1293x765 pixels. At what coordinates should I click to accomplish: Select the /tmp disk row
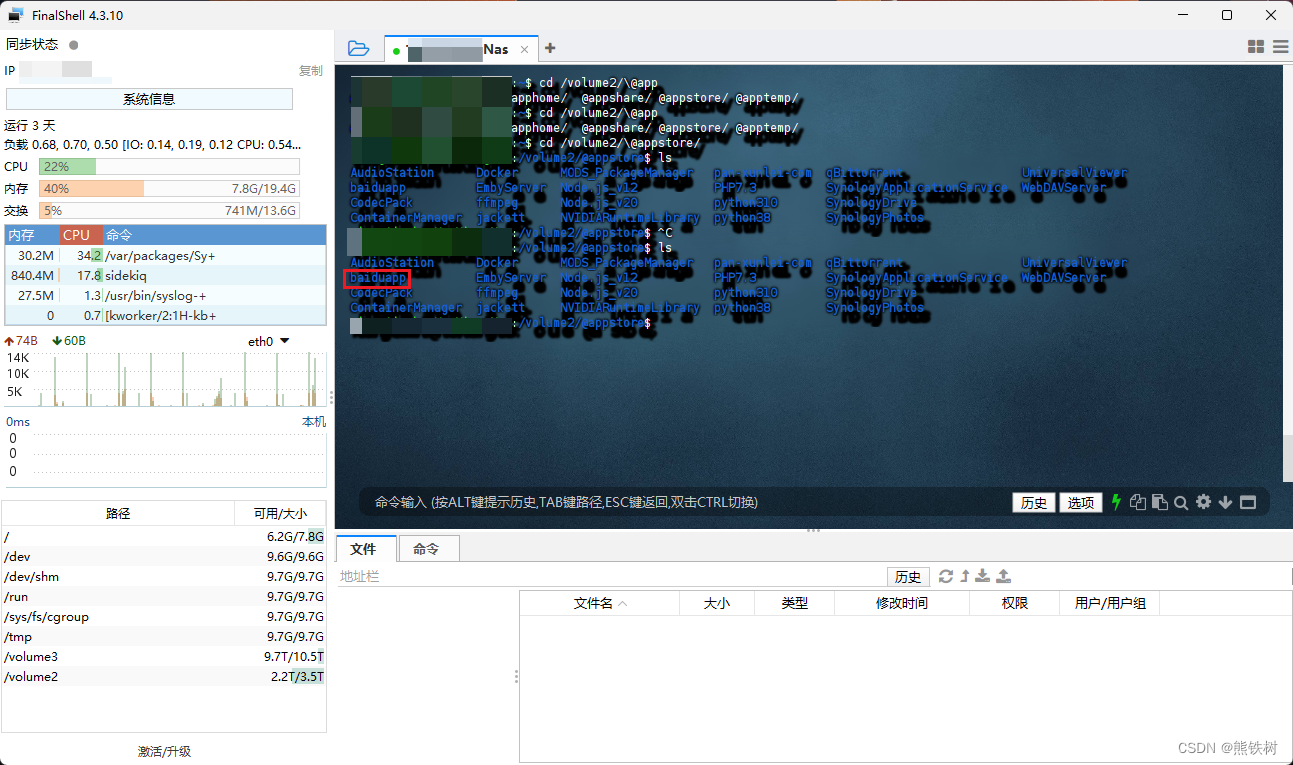point(164,637)
